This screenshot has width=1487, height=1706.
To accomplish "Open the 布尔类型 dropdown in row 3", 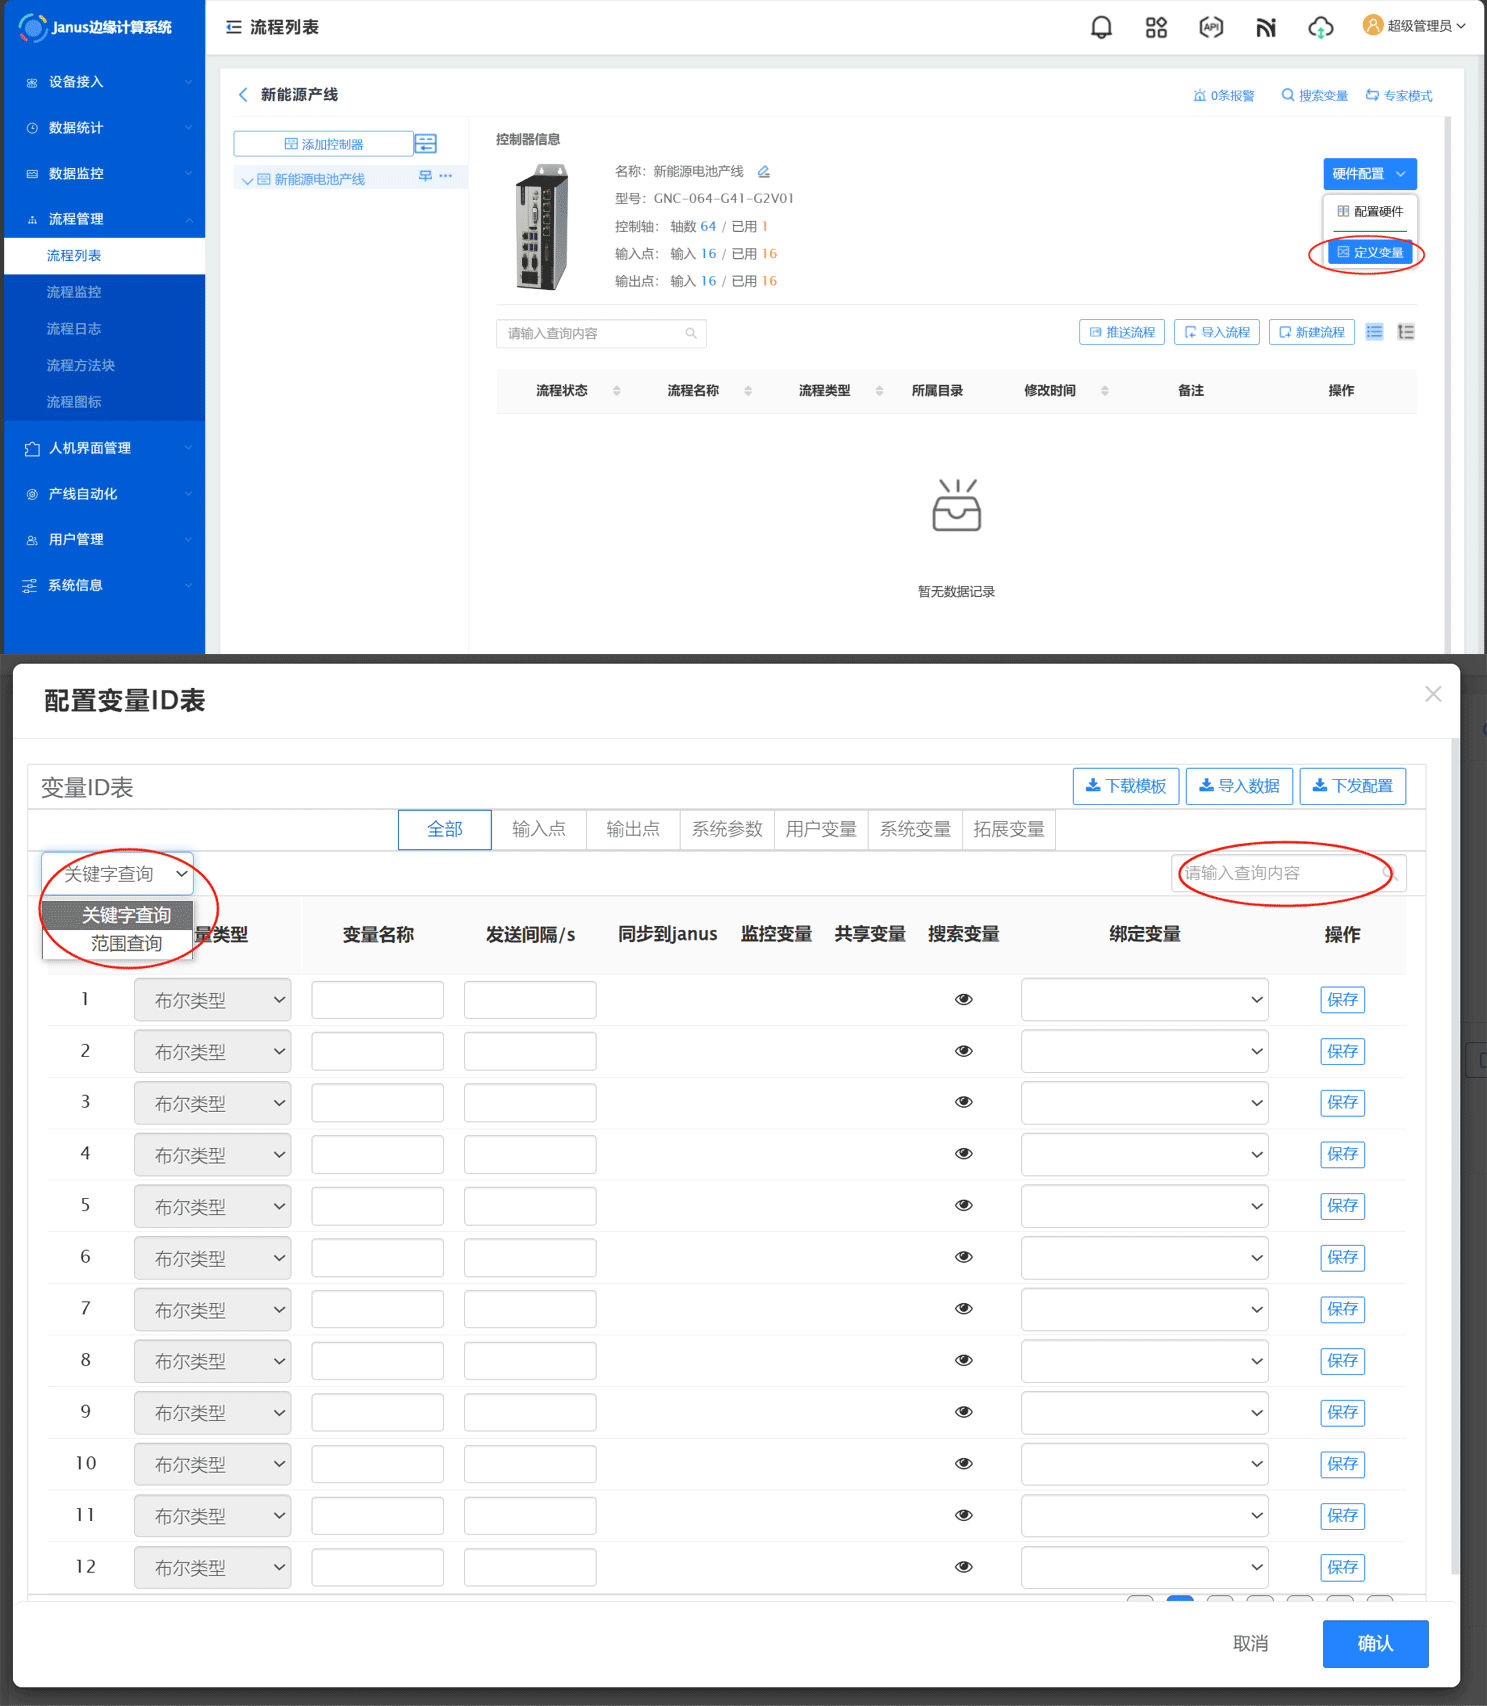I will 213,1103.
